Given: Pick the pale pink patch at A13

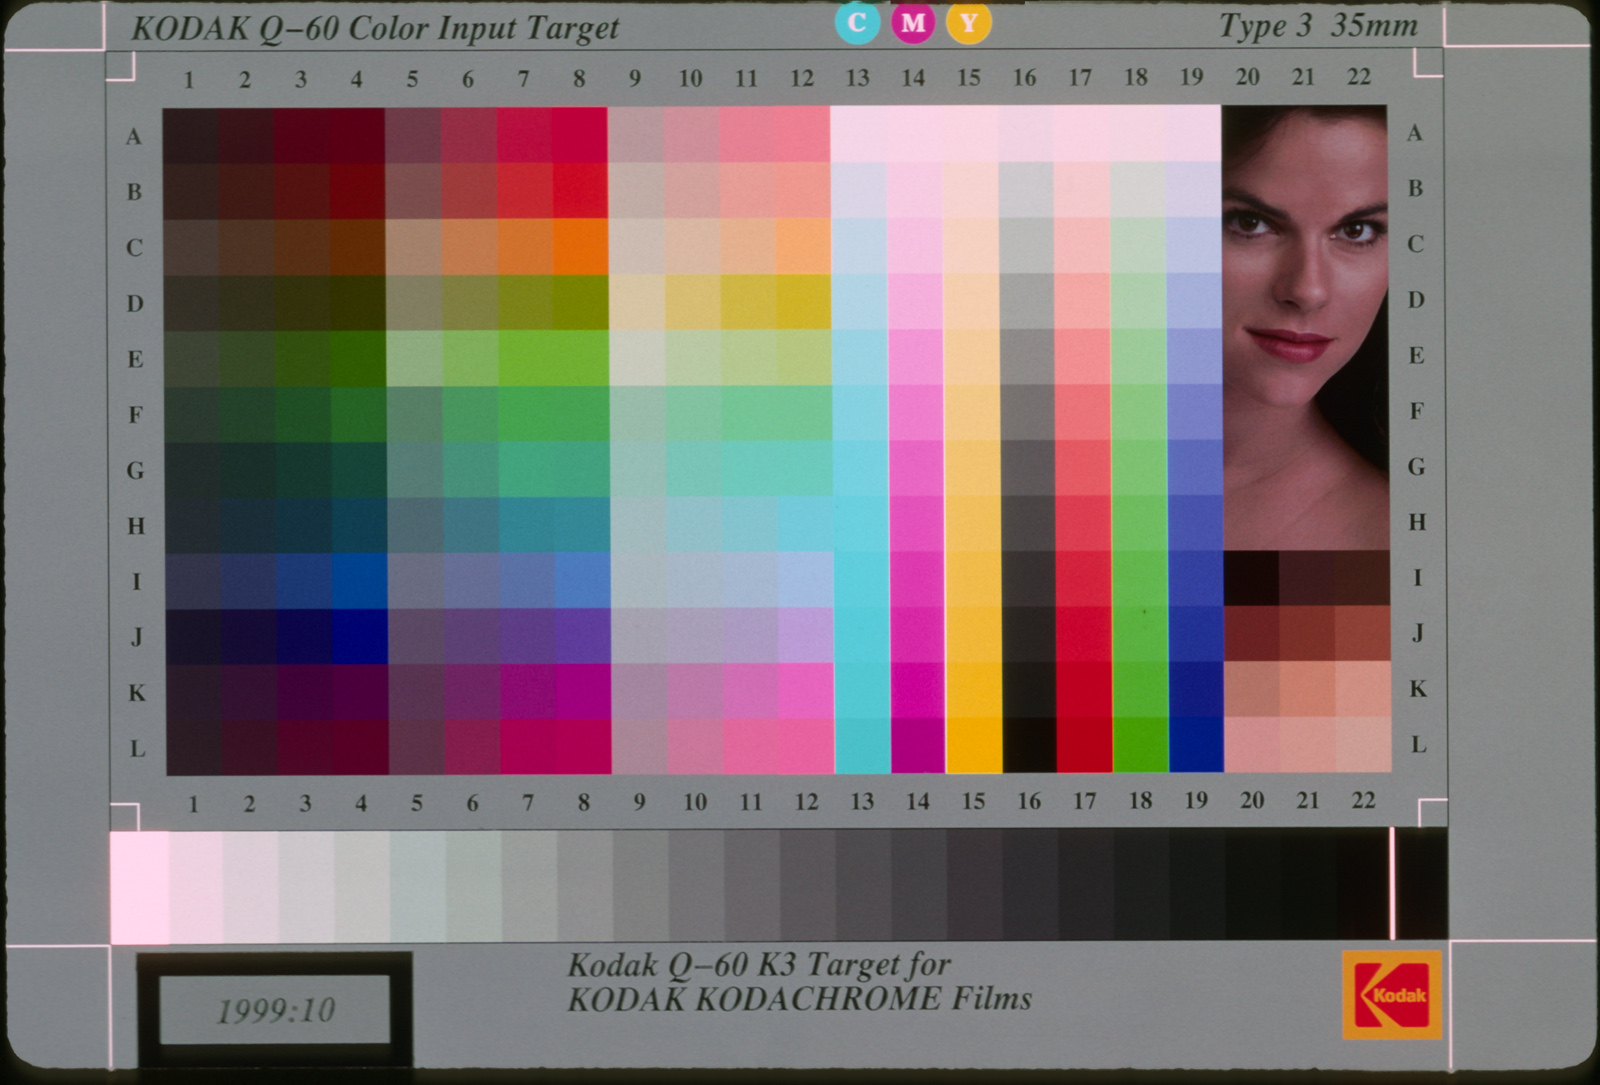Looking at the screenshot, I should [x=858, y=134].
